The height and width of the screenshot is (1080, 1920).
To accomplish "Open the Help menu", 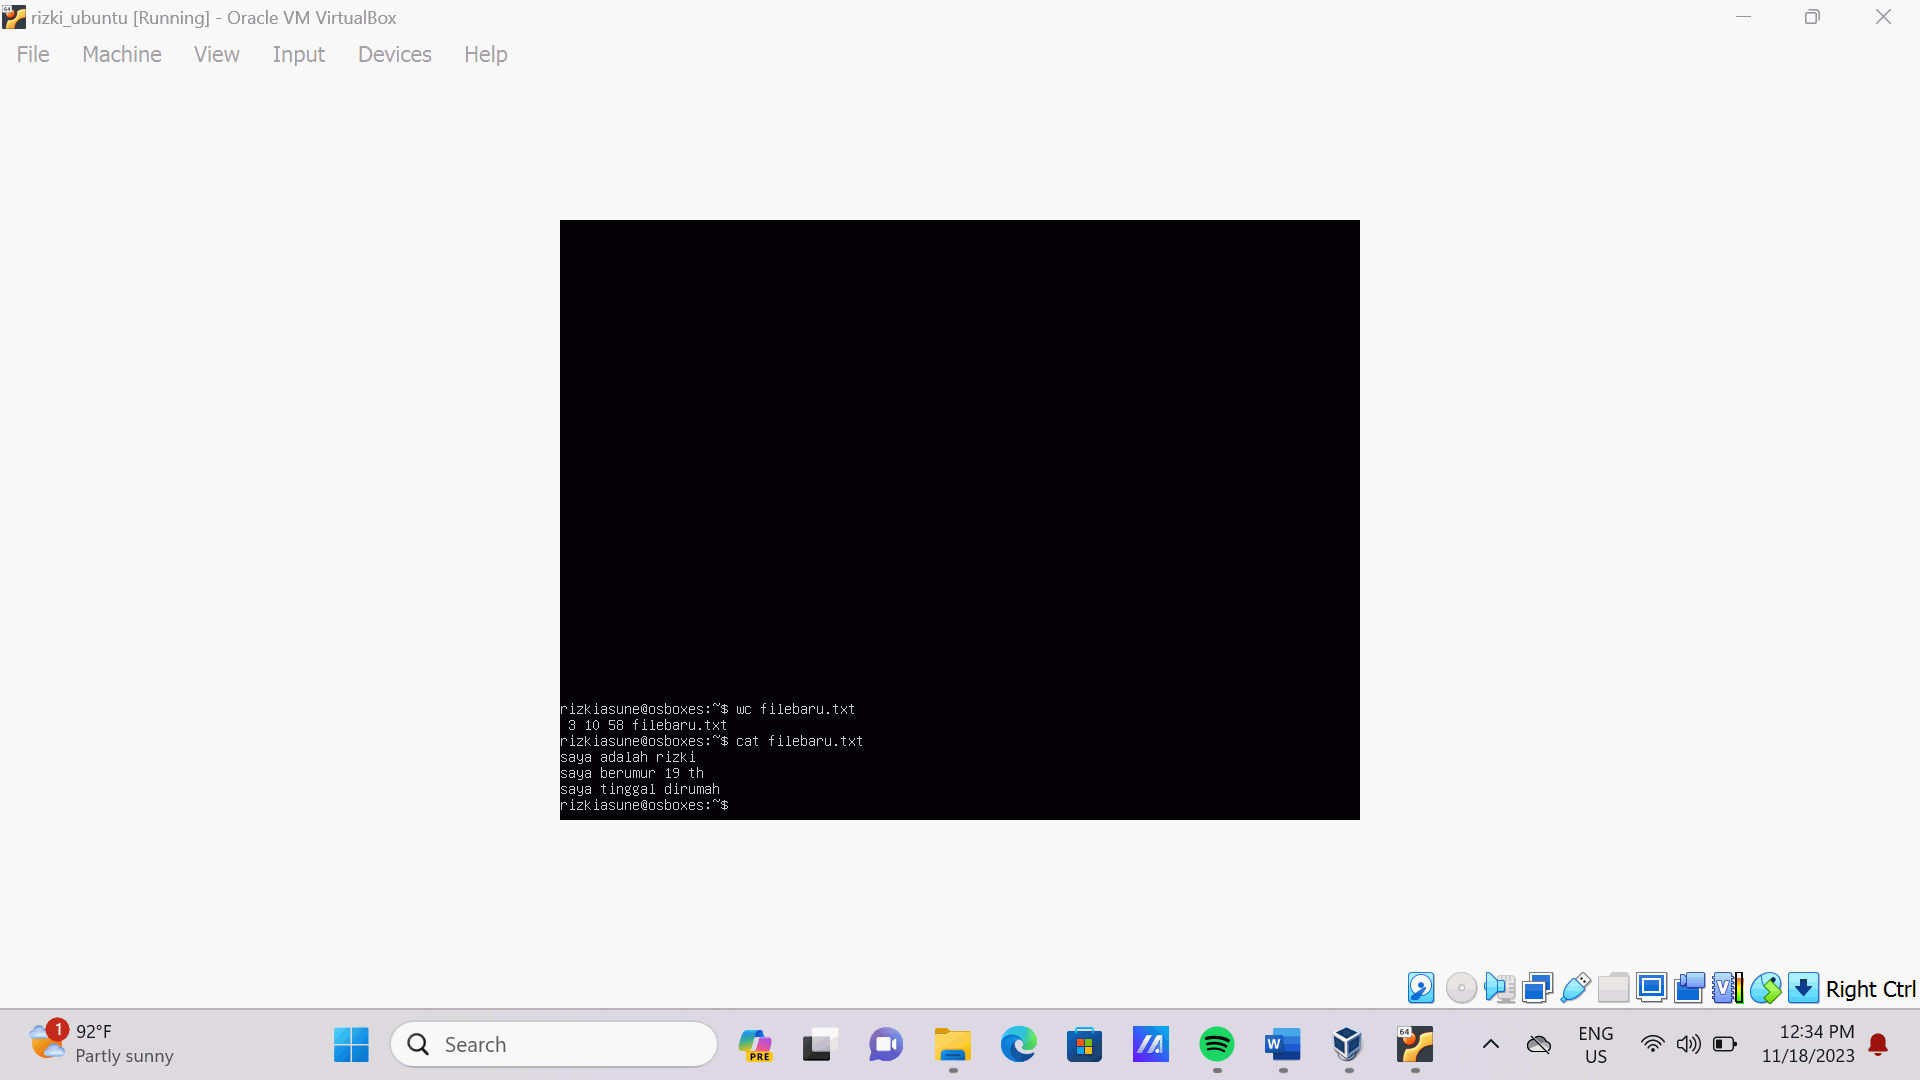I will pyautogui.click(x=486, y=54).
